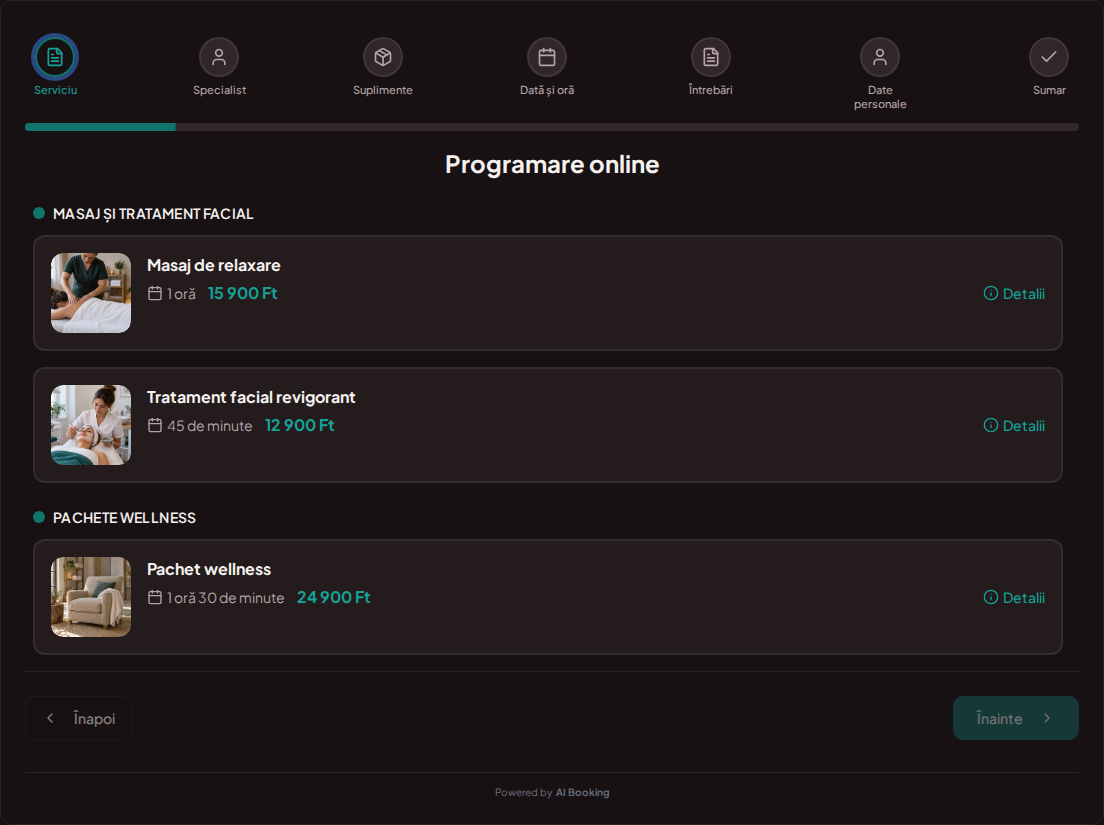
Task: Choose the Masaj de relaxare service card
Action: (548, 293)
